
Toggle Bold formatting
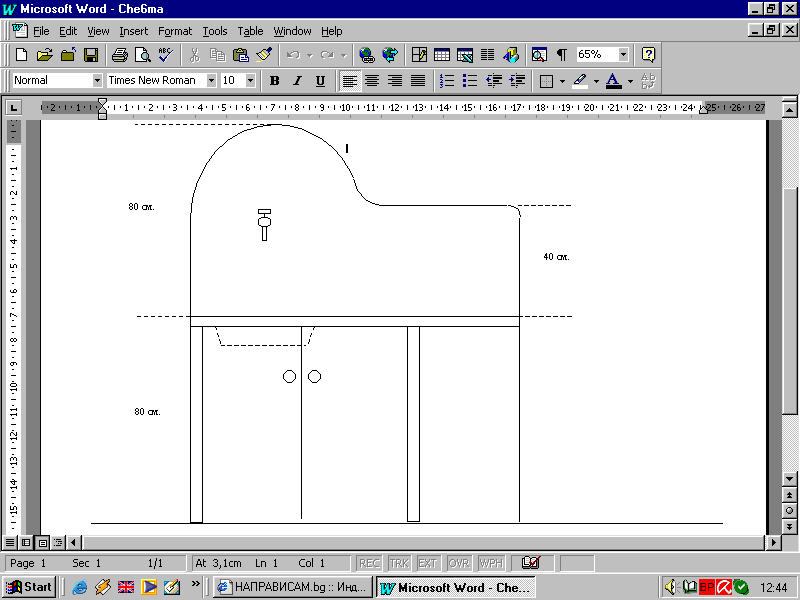pyautogui.click(x=274, y=81)
